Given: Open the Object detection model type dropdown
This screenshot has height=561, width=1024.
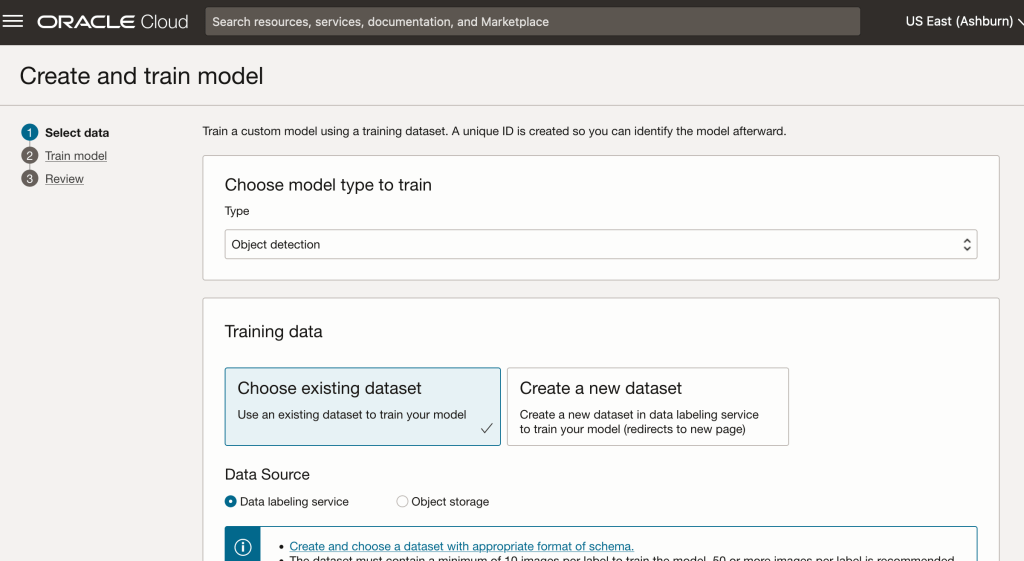Looking at the screenshot, I should (600, 244).
